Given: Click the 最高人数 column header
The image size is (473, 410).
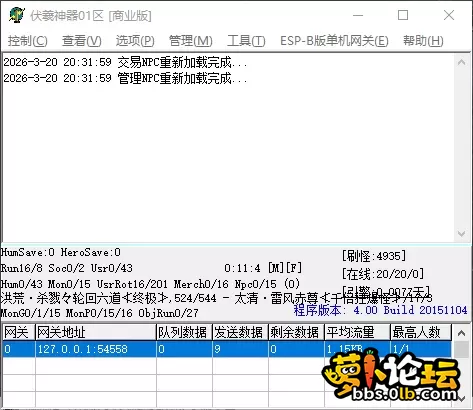Looking at the screenshot, I should [x=421, y=332].
